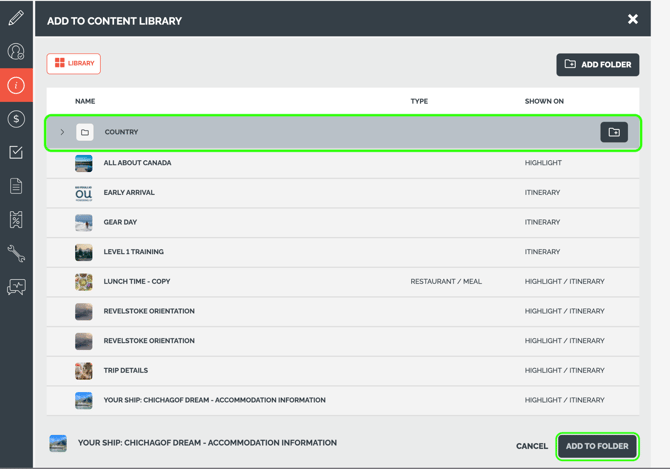This screenshot has height=469, width=670.
Task: Open the dollar pricing sidebar icon
Action: 16,119
